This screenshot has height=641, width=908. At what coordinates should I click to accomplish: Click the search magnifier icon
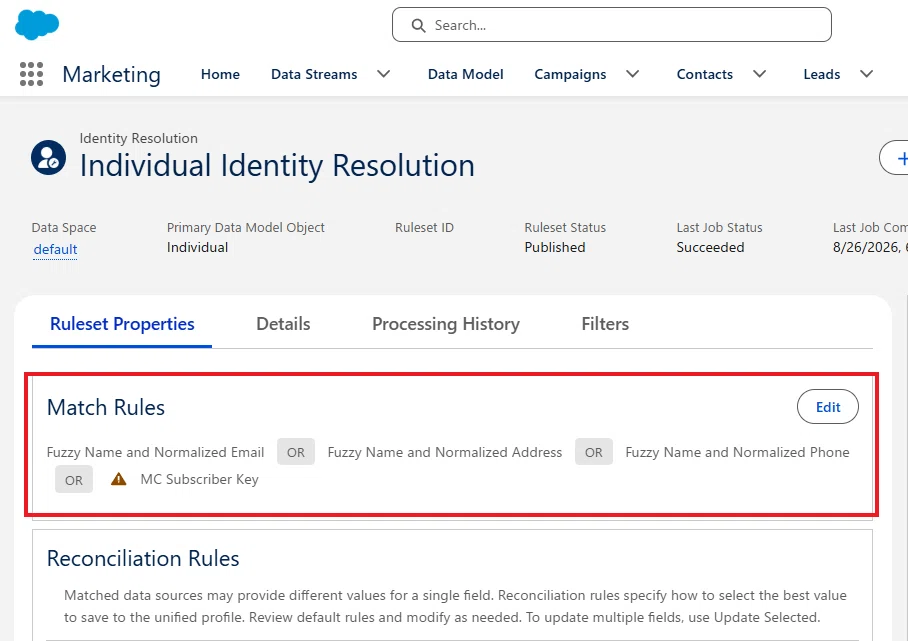click(418, 25)
